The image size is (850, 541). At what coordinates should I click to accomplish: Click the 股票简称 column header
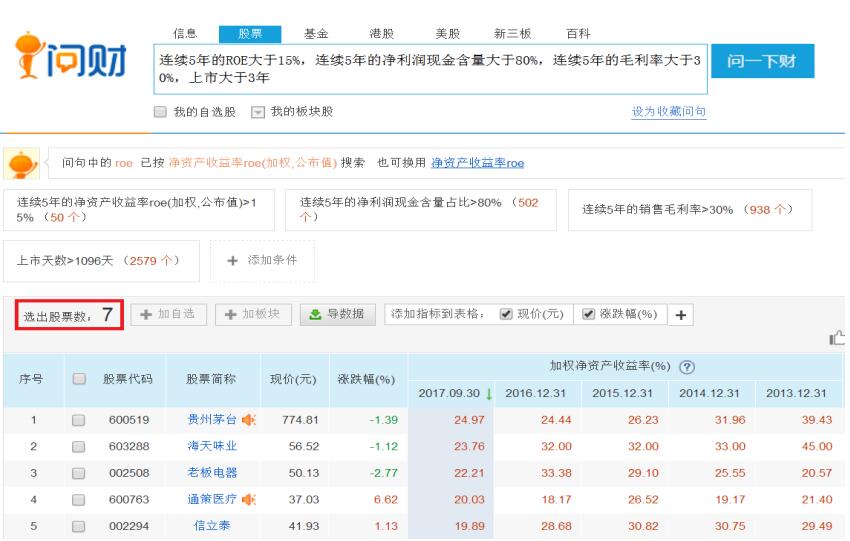[x=211, y=379]
